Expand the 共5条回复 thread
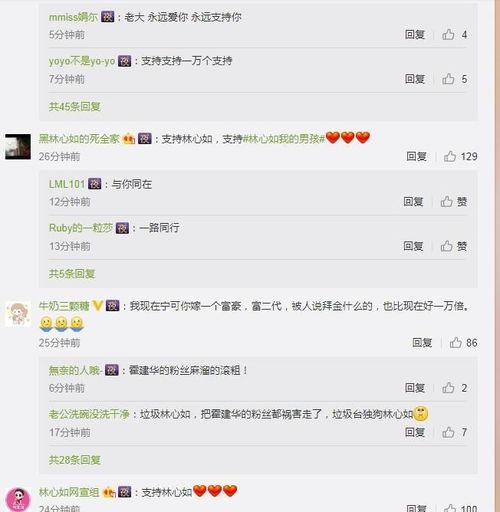The width and height of the screenshot is (500, 512). point(72,274)
